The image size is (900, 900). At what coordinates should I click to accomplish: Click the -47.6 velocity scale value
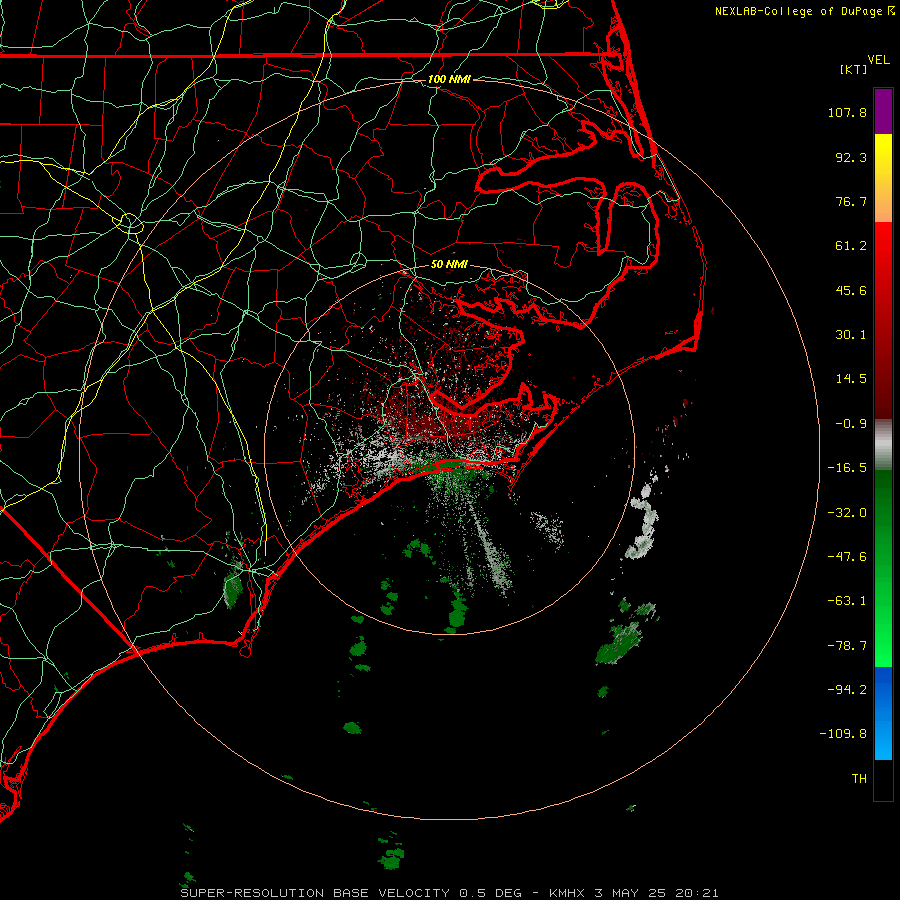click(x=847, y=557)
